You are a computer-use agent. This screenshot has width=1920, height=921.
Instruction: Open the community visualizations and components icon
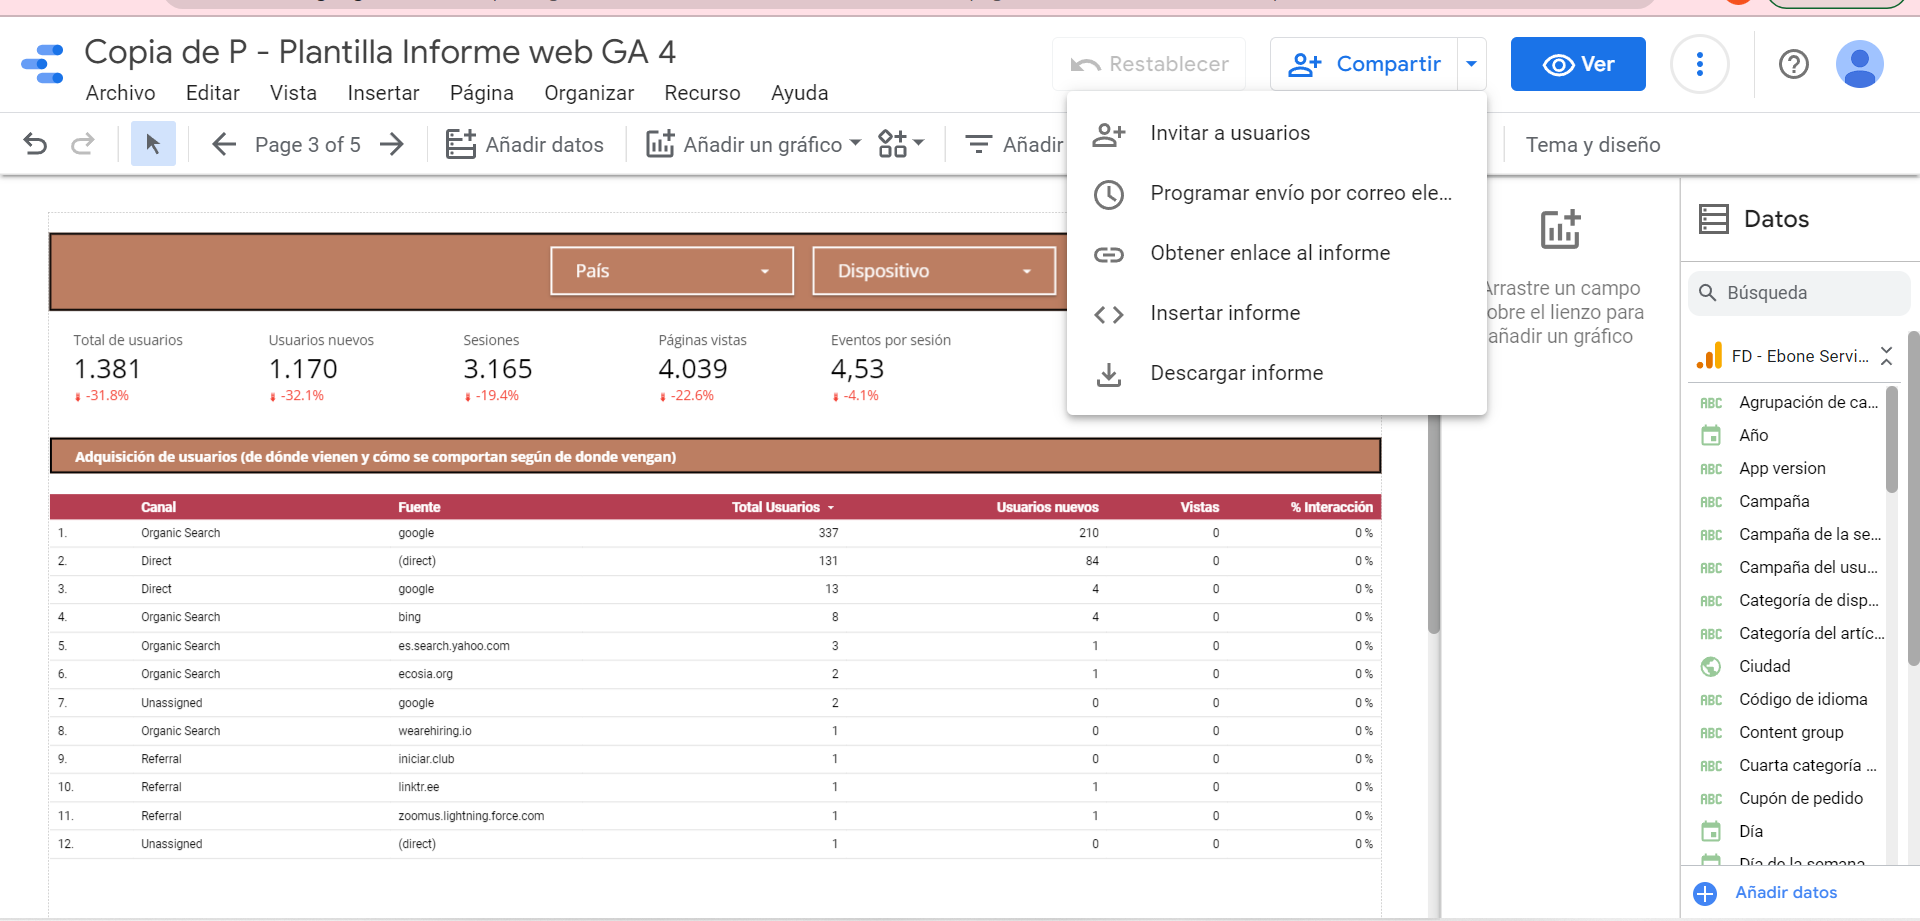[x=900, y=144]
